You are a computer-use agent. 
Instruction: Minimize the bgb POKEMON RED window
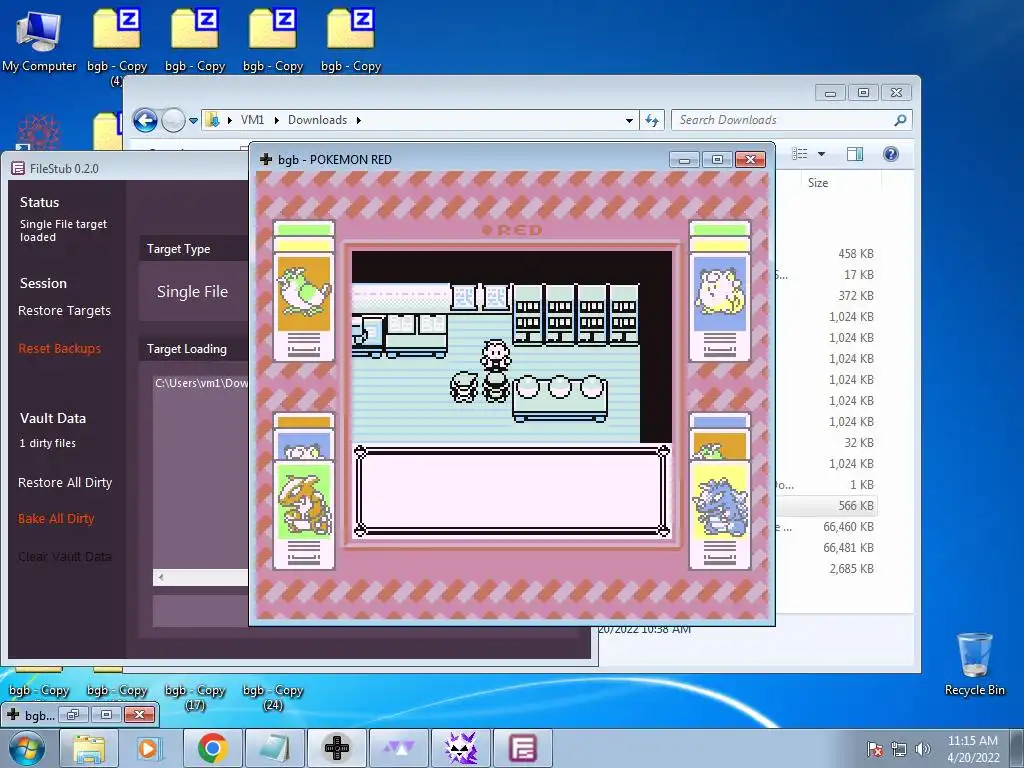(x=684, y=160)
